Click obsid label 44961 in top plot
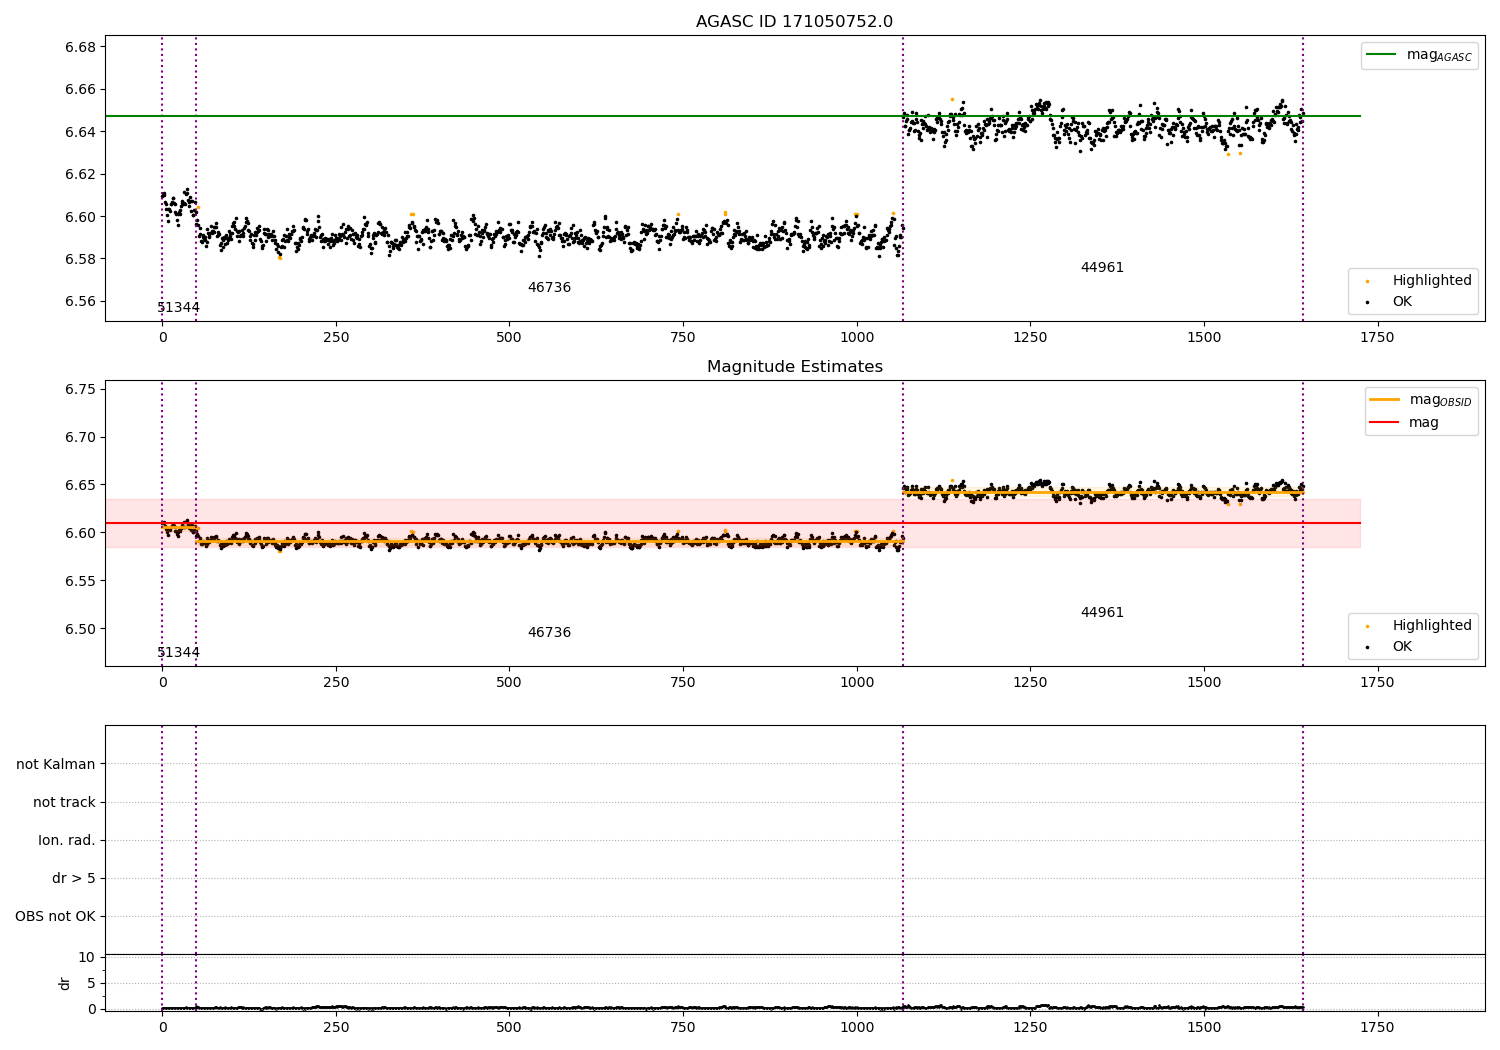The image size is (1500, 1050). coord(1102,268)
